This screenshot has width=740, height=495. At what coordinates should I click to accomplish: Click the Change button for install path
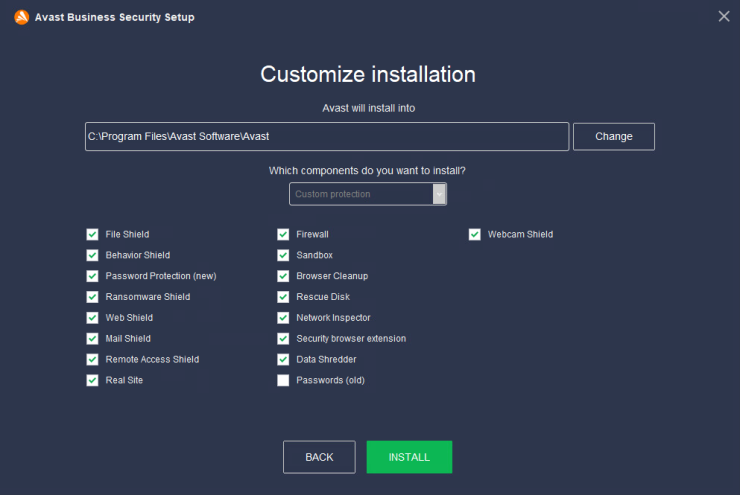(614, 136)
